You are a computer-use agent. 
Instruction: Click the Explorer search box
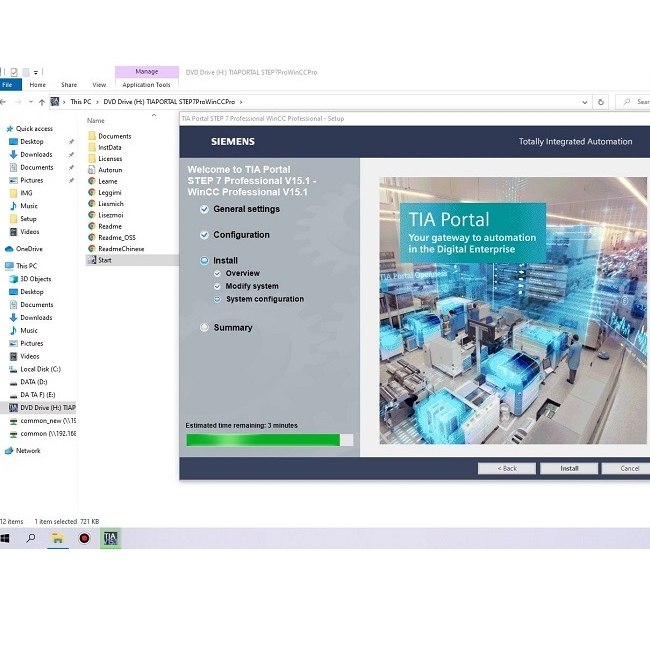coord(635,102)
